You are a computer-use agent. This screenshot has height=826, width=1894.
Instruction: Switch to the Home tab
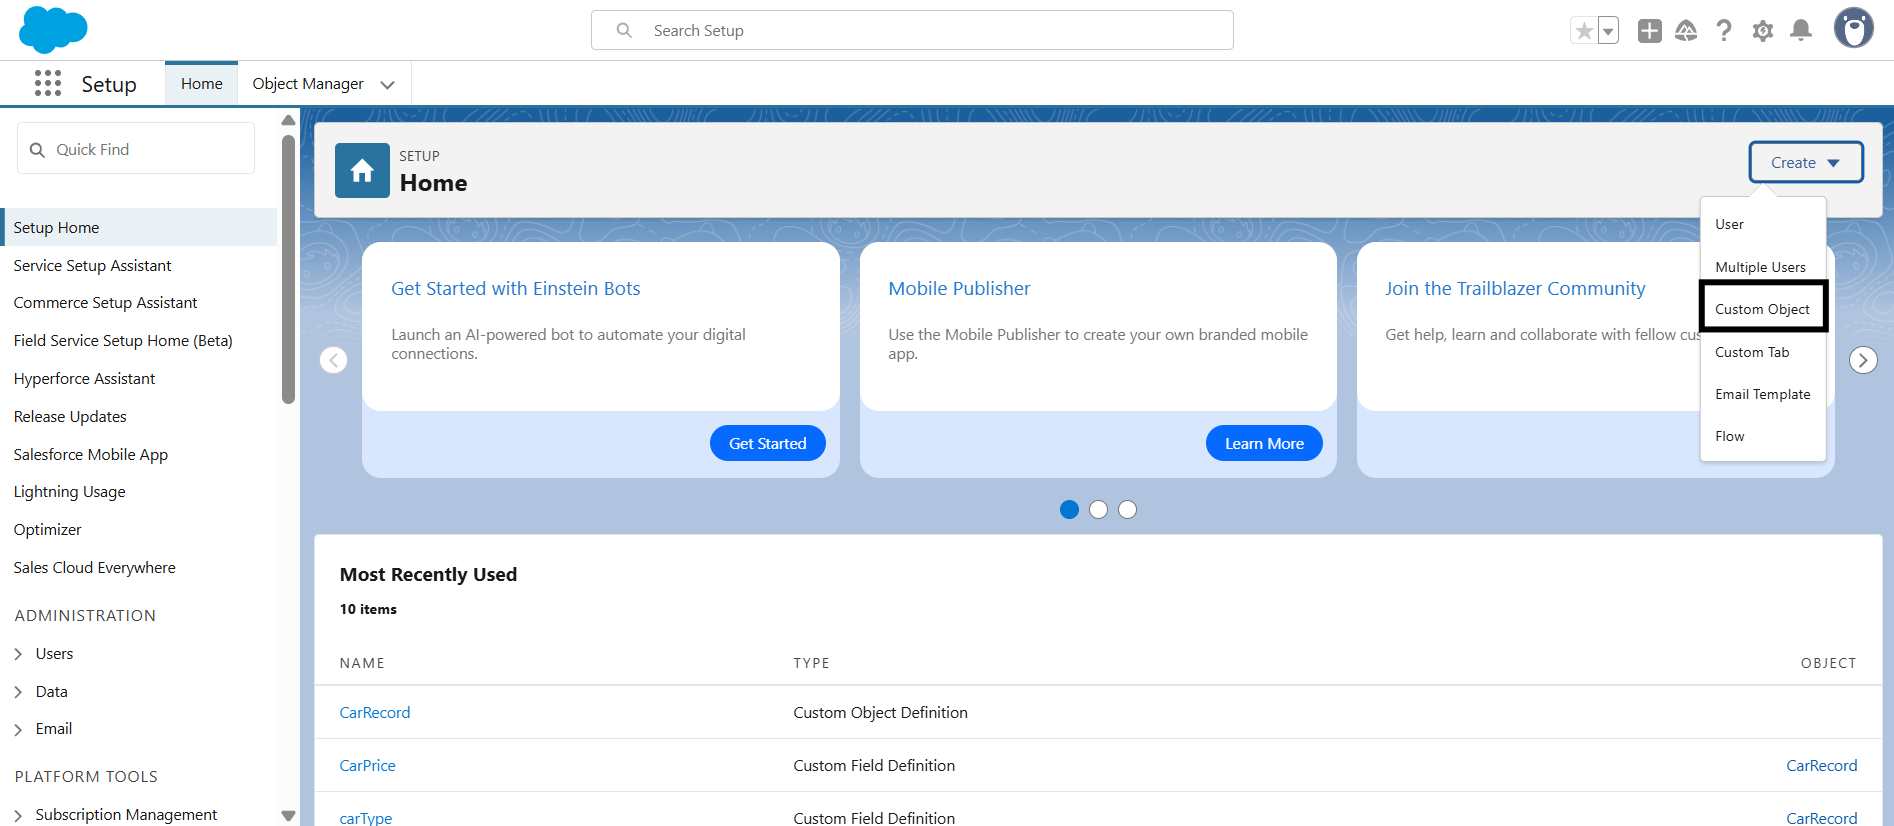pos(201,84)
